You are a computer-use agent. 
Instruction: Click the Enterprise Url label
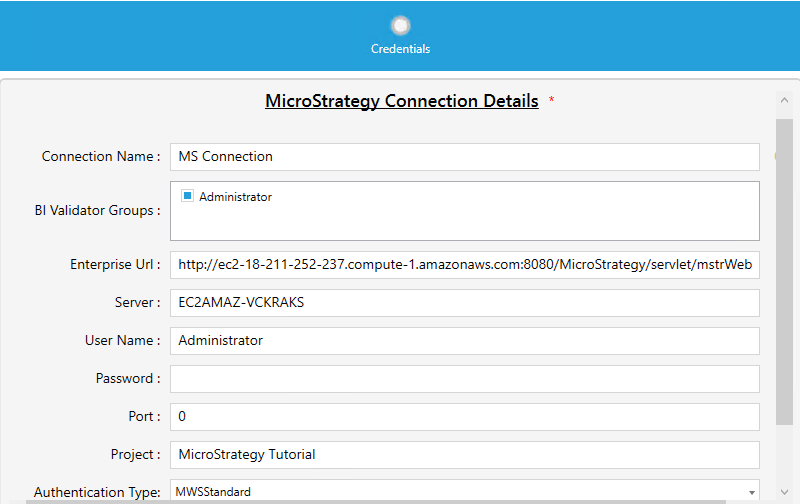(115, 264)
